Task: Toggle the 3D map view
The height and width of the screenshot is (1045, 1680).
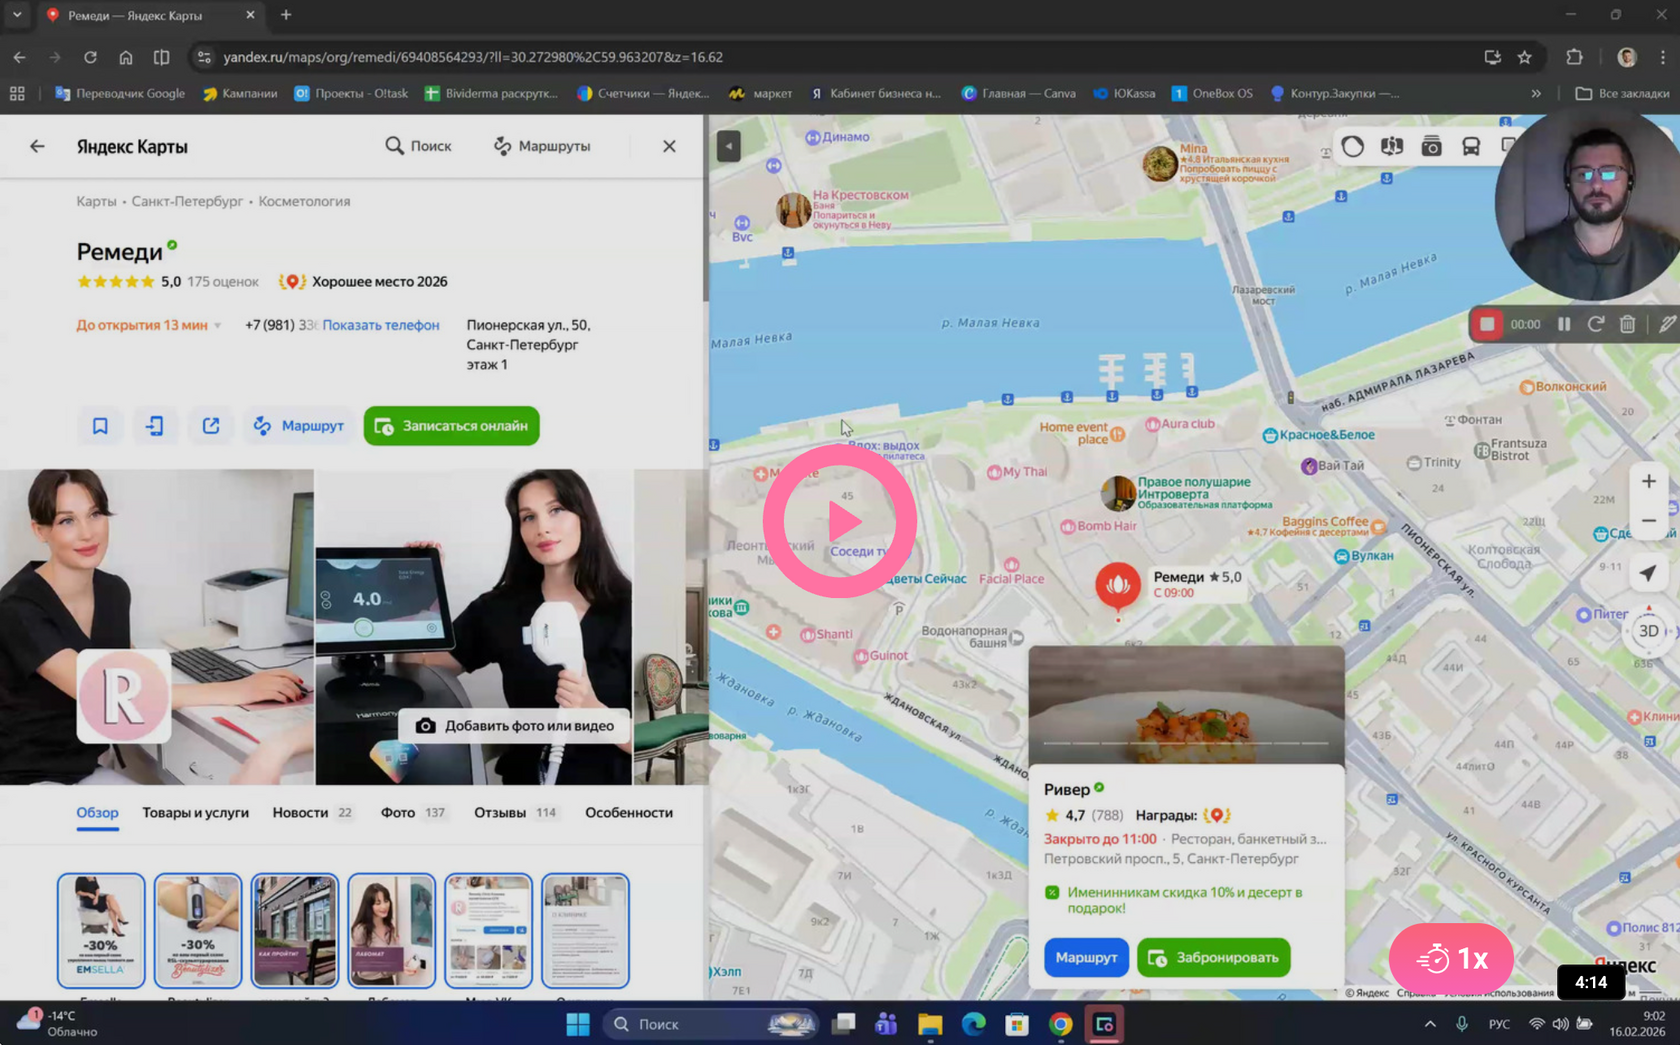Action: click(1649, 631)
